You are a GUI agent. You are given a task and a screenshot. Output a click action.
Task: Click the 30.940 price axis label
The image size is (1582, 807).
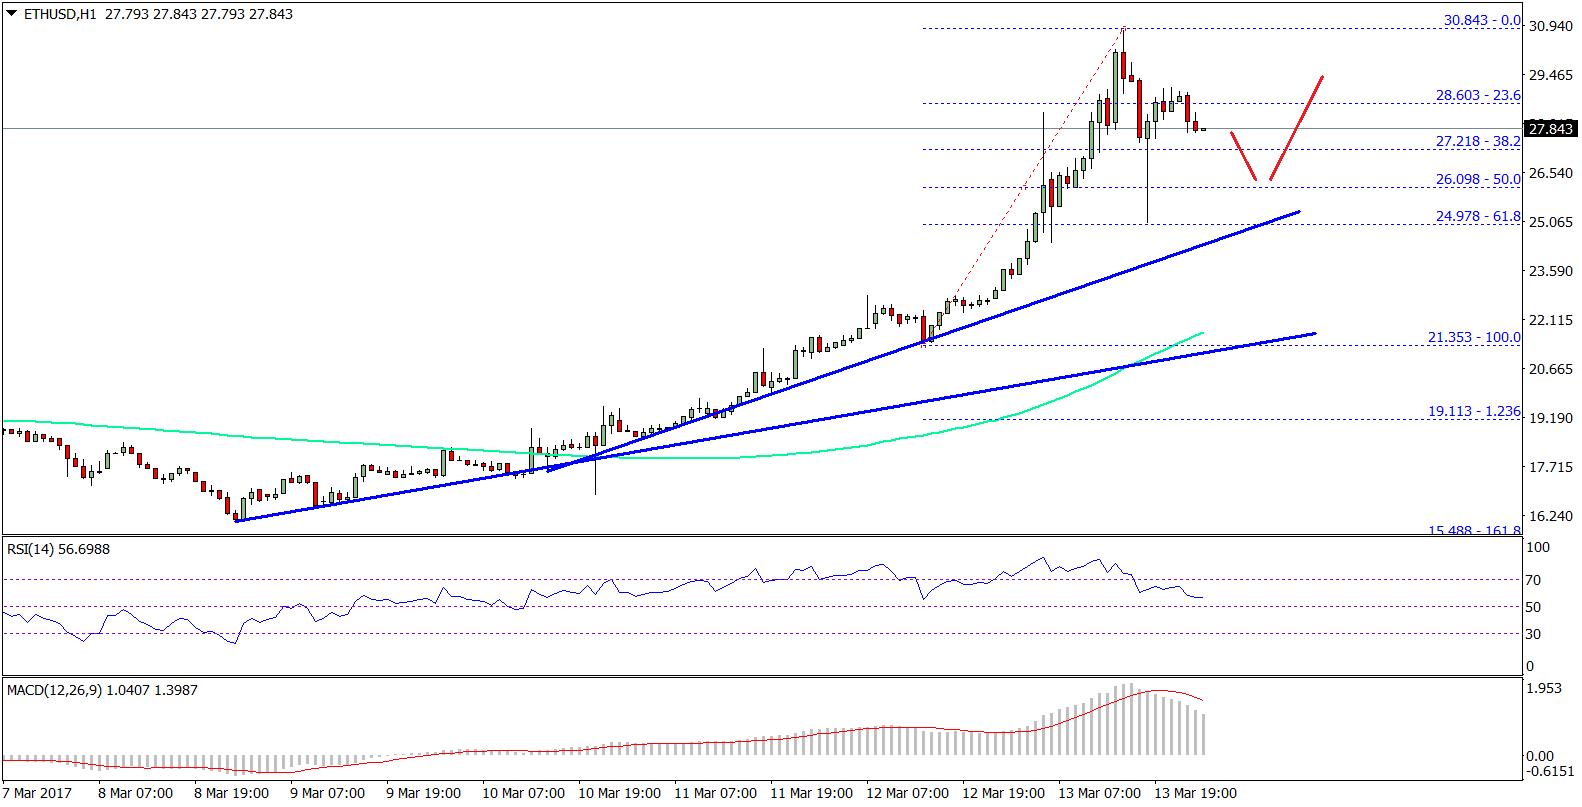pos(1550,26)
